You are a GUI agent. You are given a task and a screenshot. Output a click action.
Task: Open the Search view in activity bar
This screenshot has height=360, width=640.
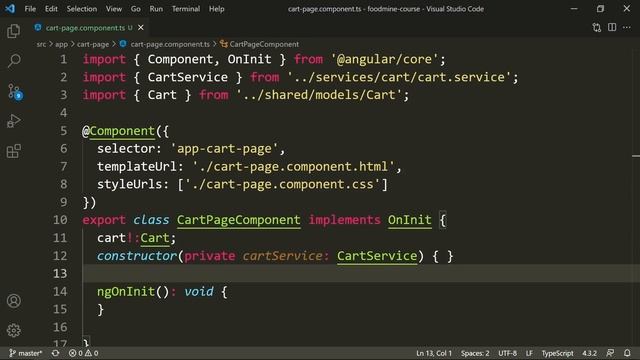coord(14,61)
